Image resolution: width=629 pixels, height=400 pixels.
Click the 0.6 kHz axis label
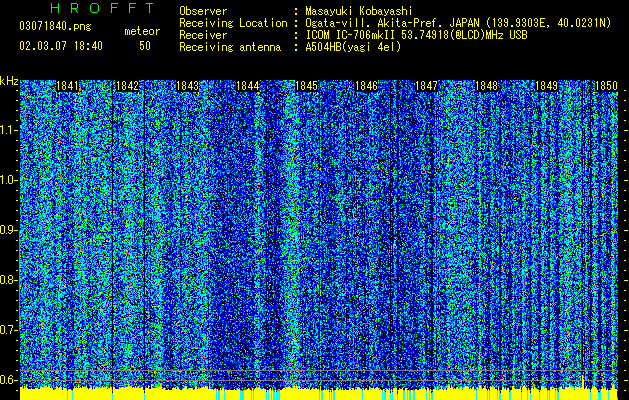(x=9, y=380)
